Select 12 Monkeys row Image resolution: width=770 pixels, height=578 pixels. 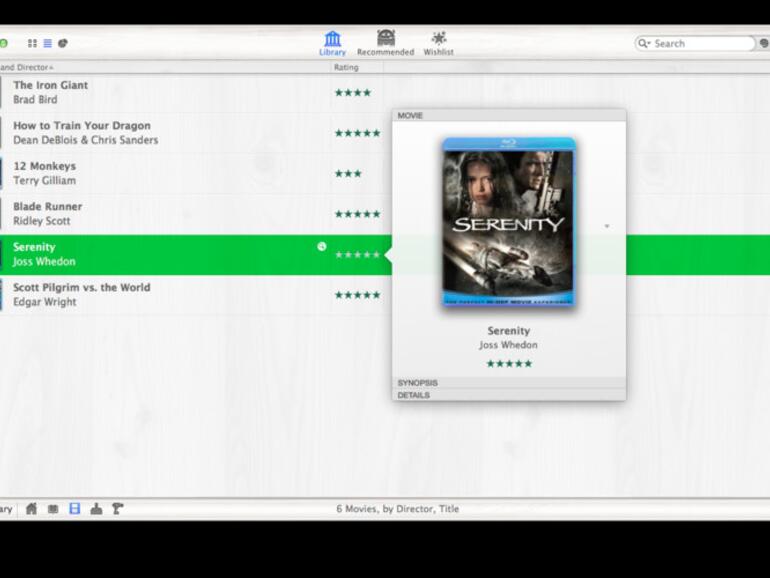192,173
